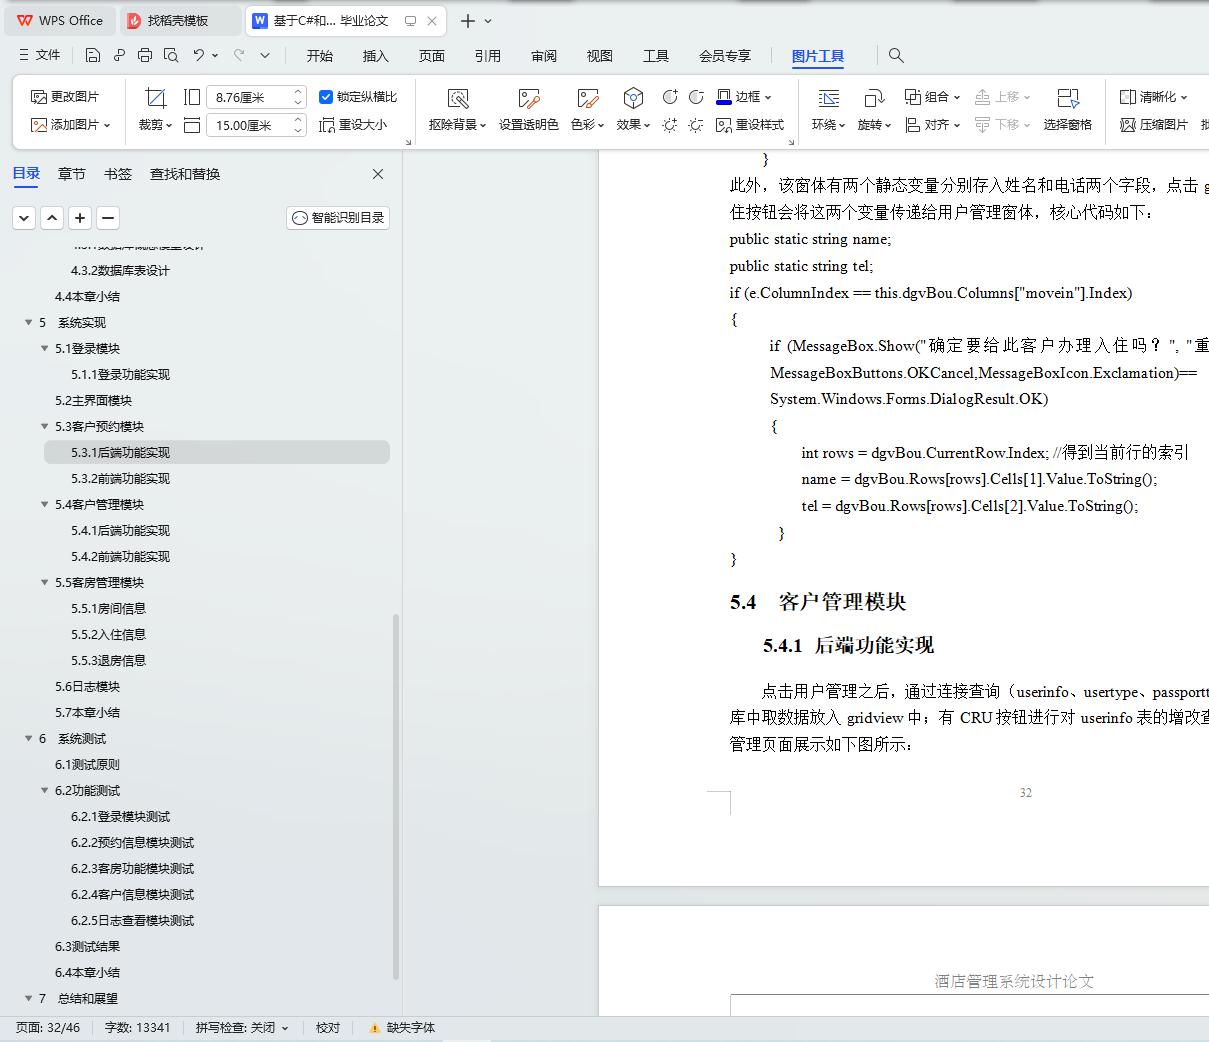Decrease contrast icon
This screenshot has height=1042, width=1209.
pyautogui.click(x=696, y=97)
